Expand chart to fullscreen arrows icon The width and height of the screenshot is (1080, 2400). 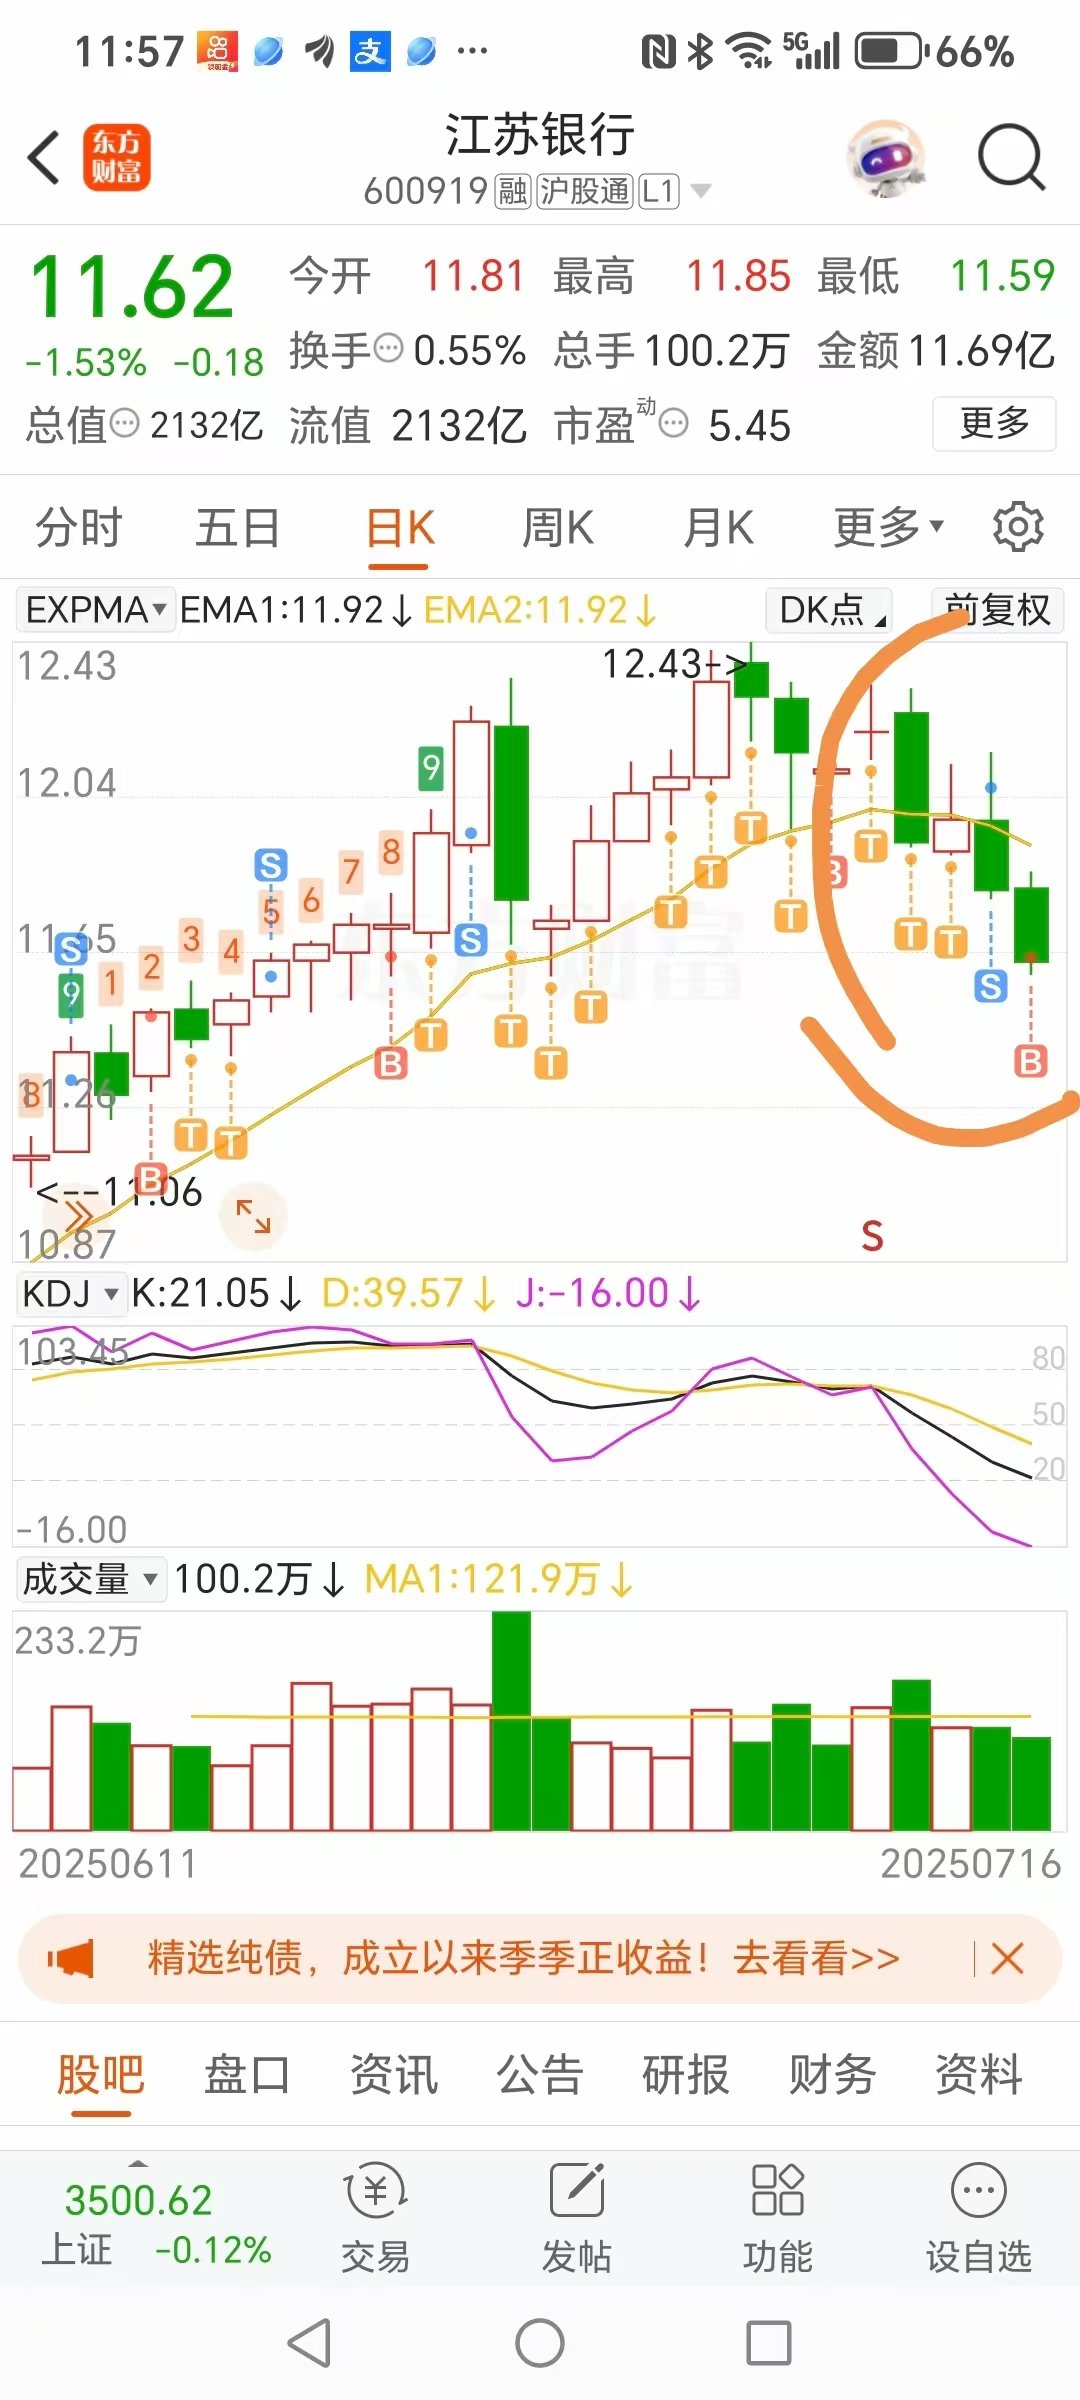[x=253, y=1217]
